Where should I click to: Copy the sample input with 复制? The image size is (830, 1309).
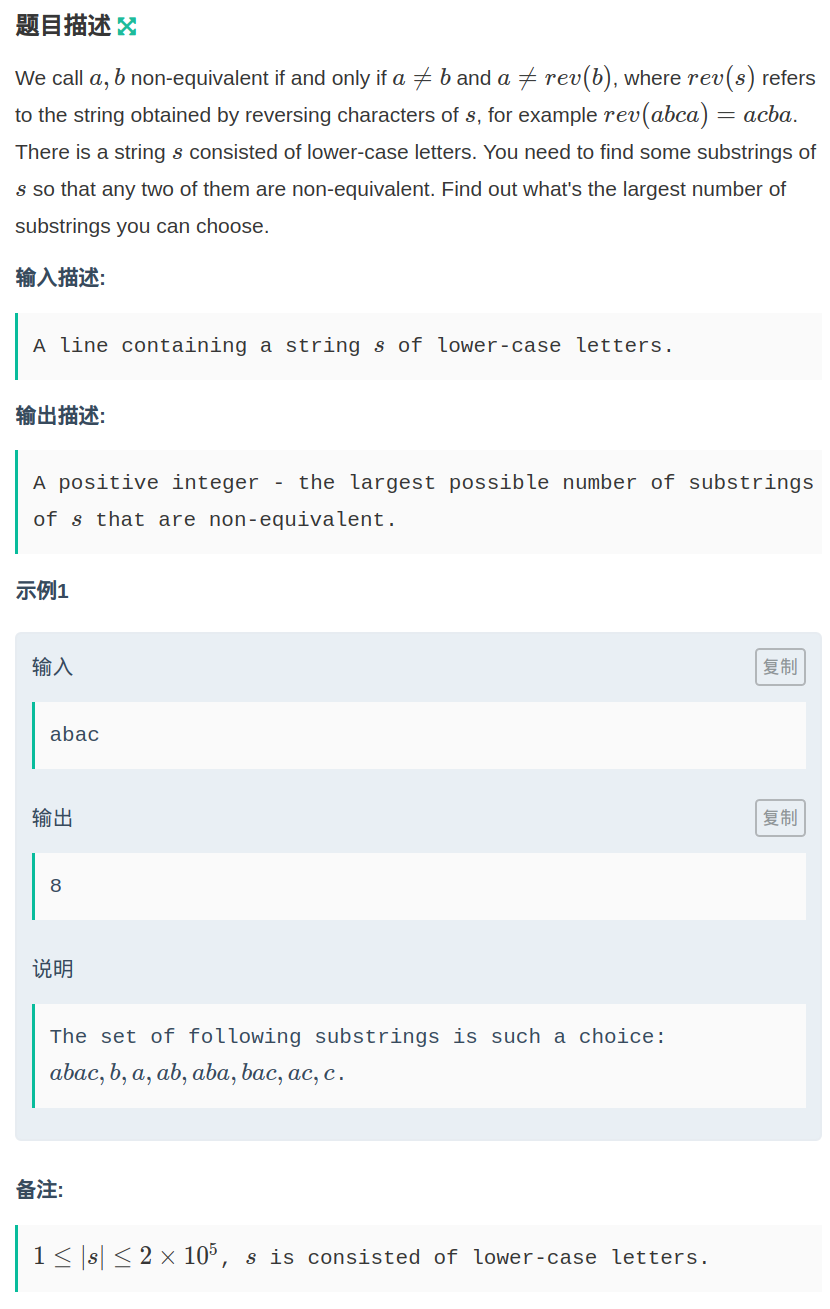[x=780, y=667]
